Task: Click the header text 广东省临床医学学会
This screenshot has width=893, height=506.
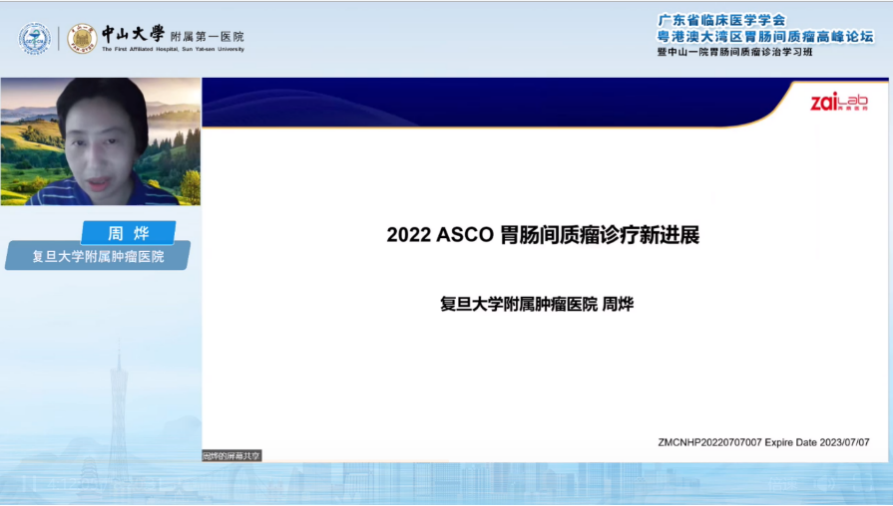Action: click(722, 20)
